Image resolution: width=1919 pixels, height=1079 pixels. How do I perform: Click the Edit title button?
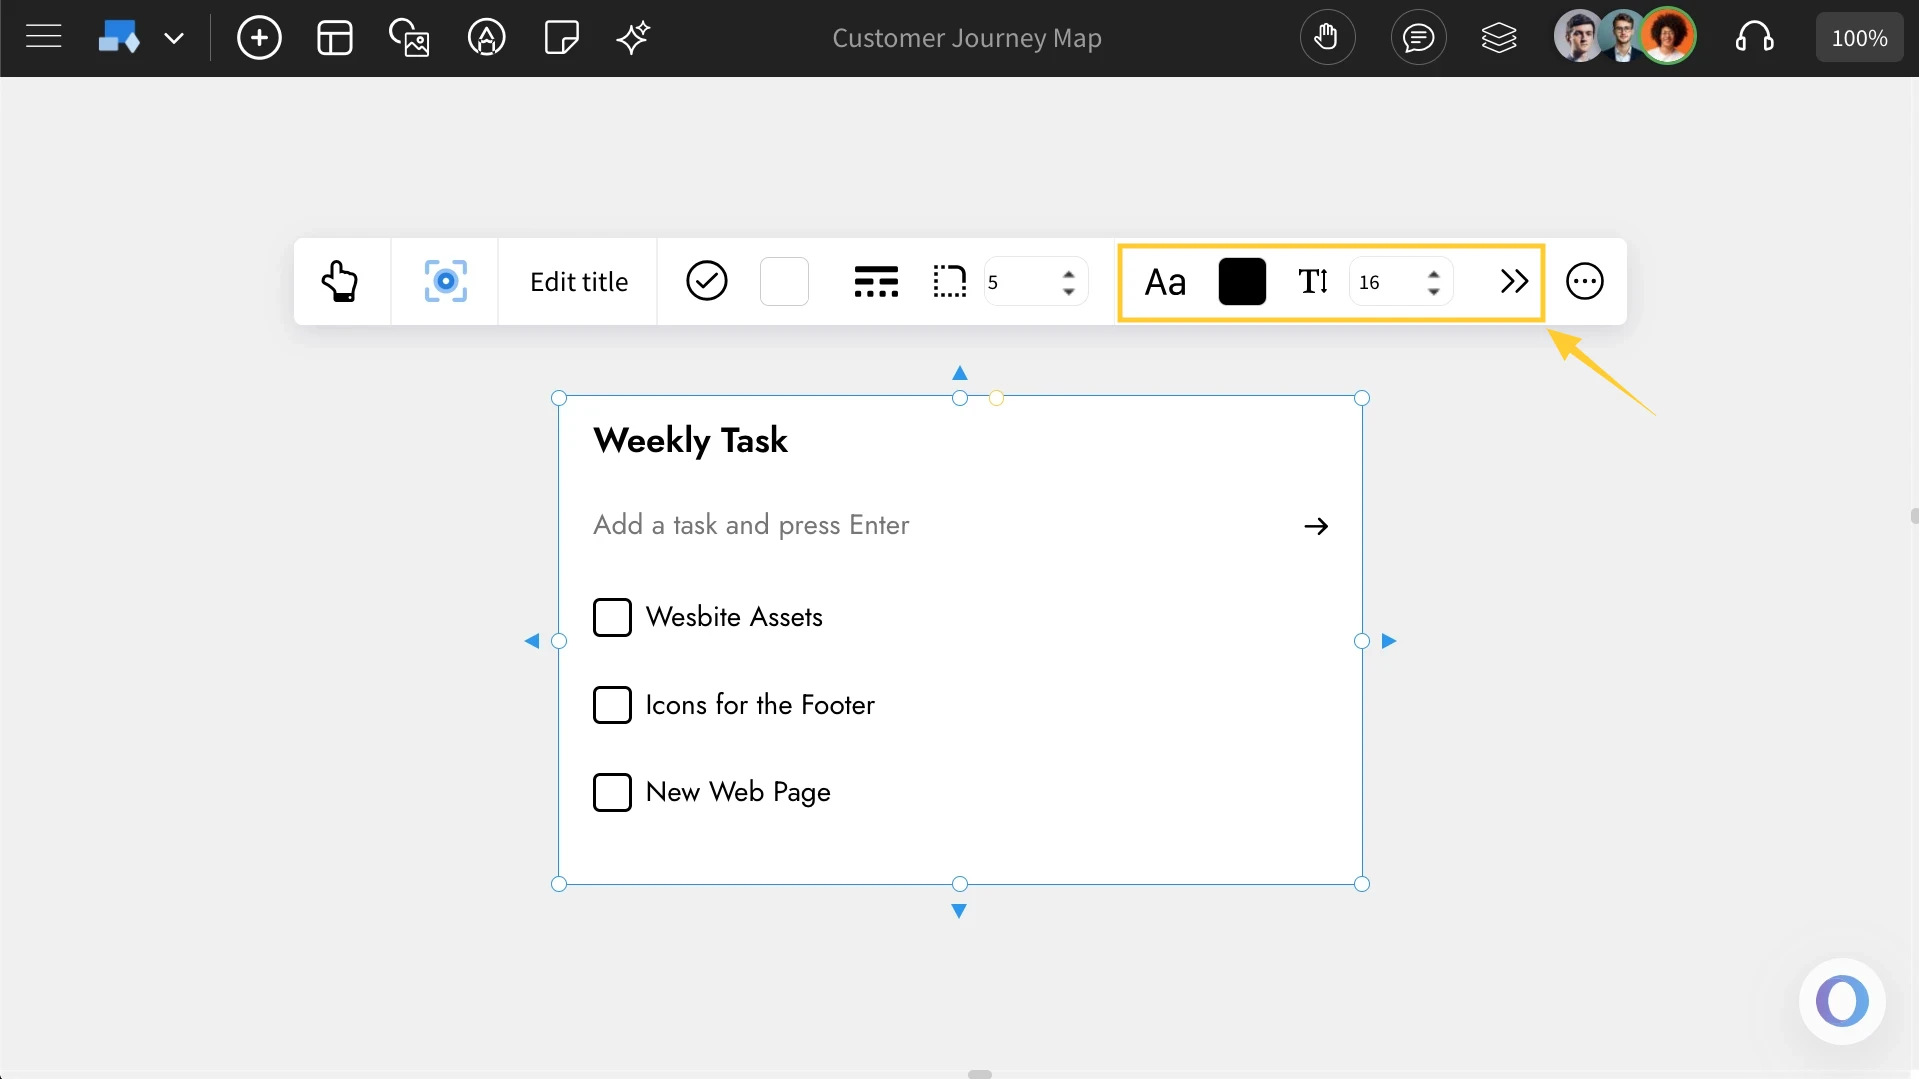(x=578, y=281)
